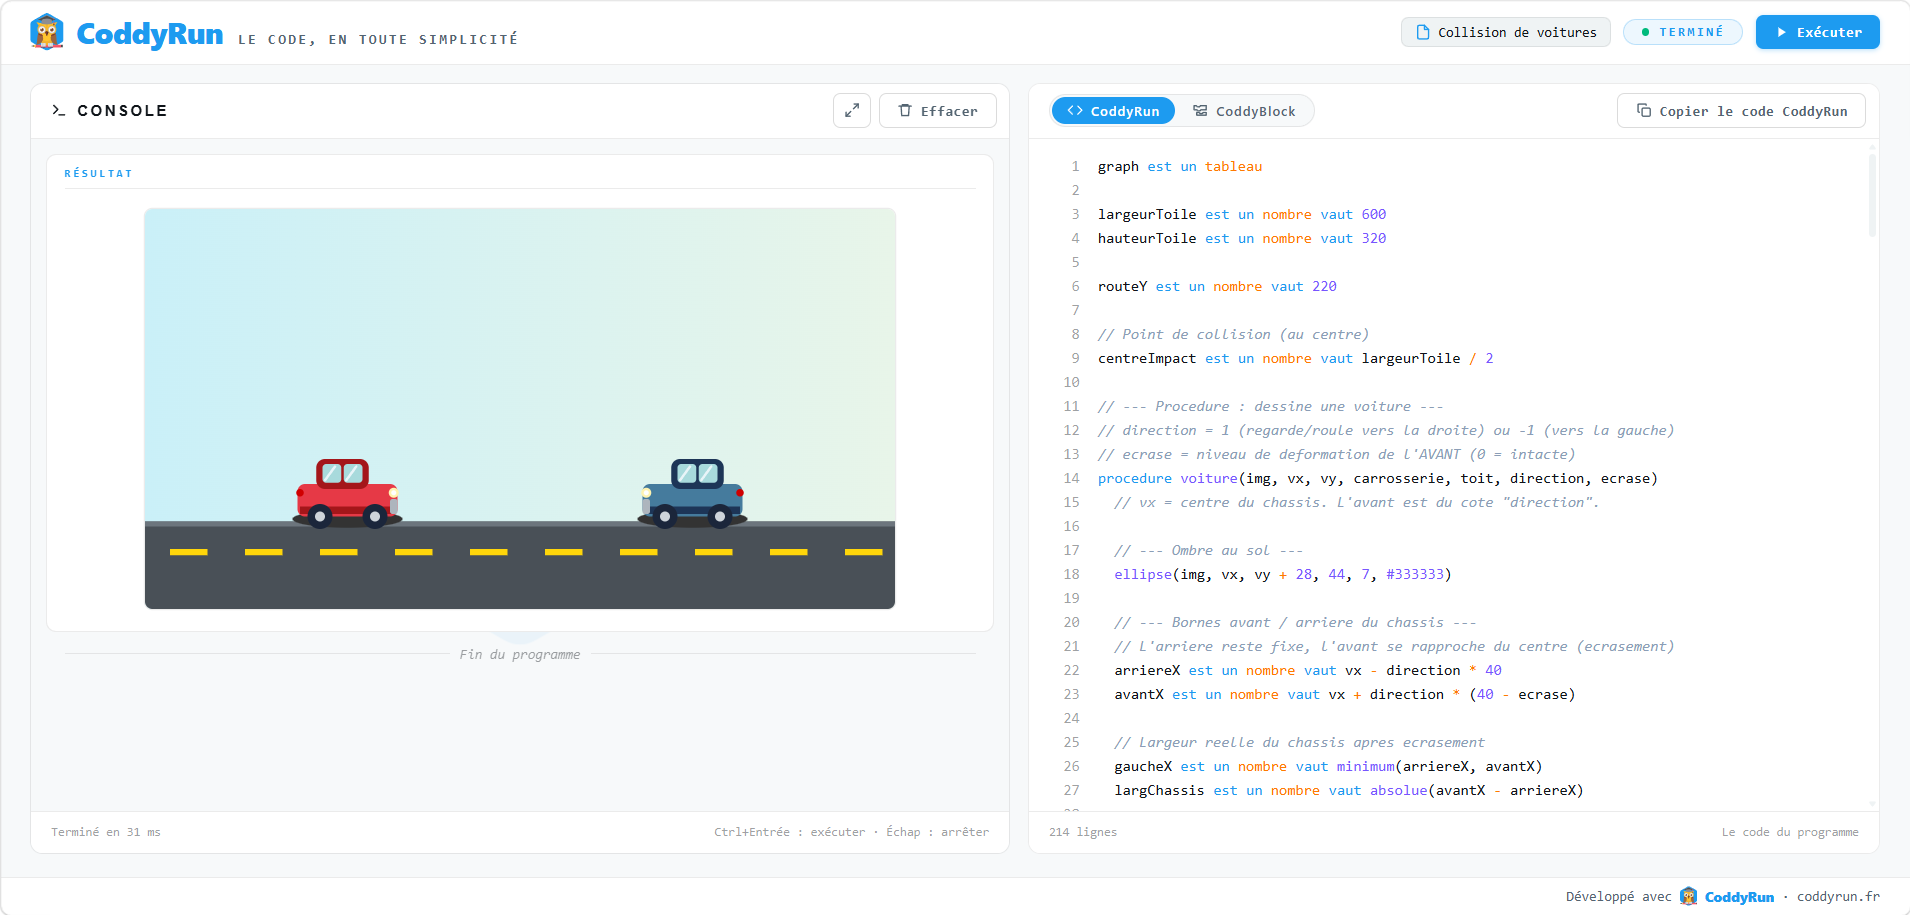This screenshot has width=1910, height=915.
Task: Switch to the CoddyBlock tab
Action: (1244, 111)
